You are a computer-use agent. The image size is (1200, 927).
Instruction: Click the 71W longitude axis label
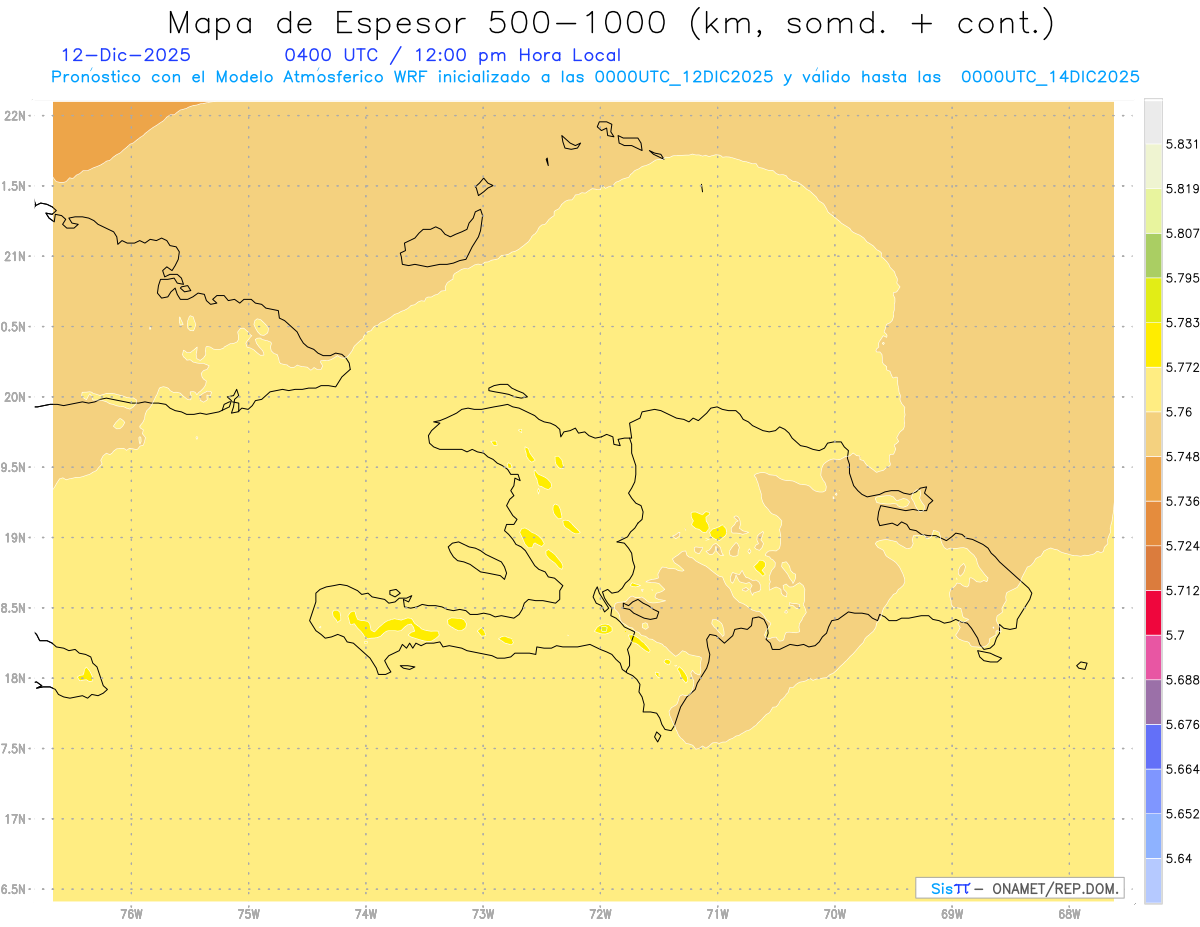pyautogui.click(x=717, y=914)
